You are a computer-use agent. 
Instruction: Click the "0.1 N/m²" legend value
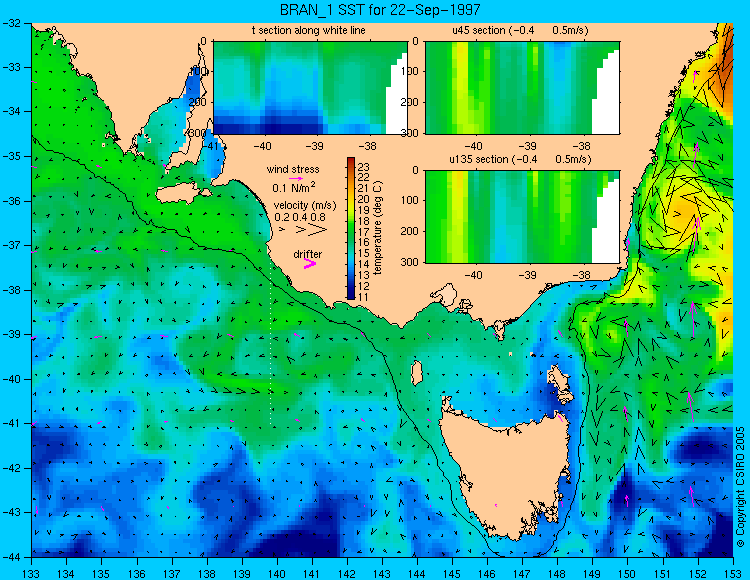(x=294, y=187)
